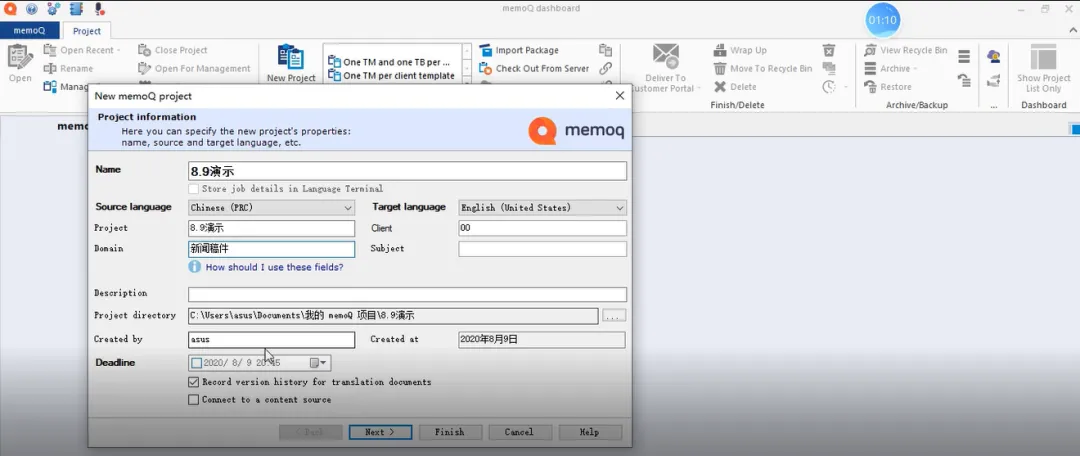
Task: Expand the Archive dropdown arrow
Action: [915, 69]
